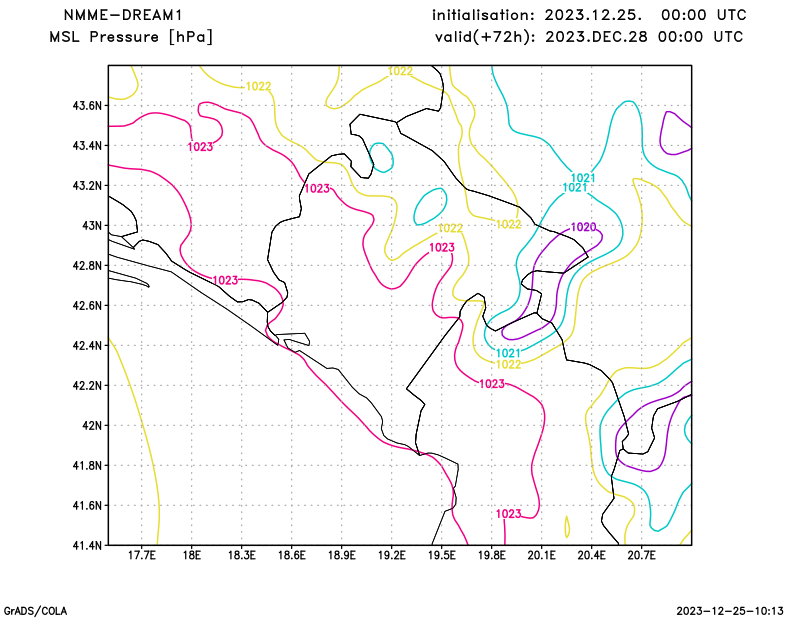
Task: Click the 43.6N latitude label
Action: (87, 106)
